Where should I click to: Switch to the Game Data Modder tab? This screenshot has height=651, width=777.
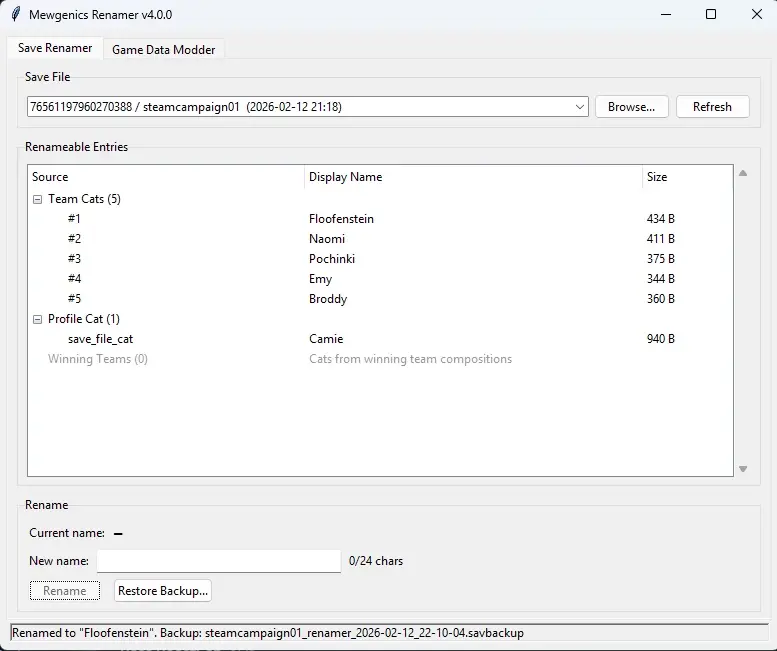click(163, 50)
